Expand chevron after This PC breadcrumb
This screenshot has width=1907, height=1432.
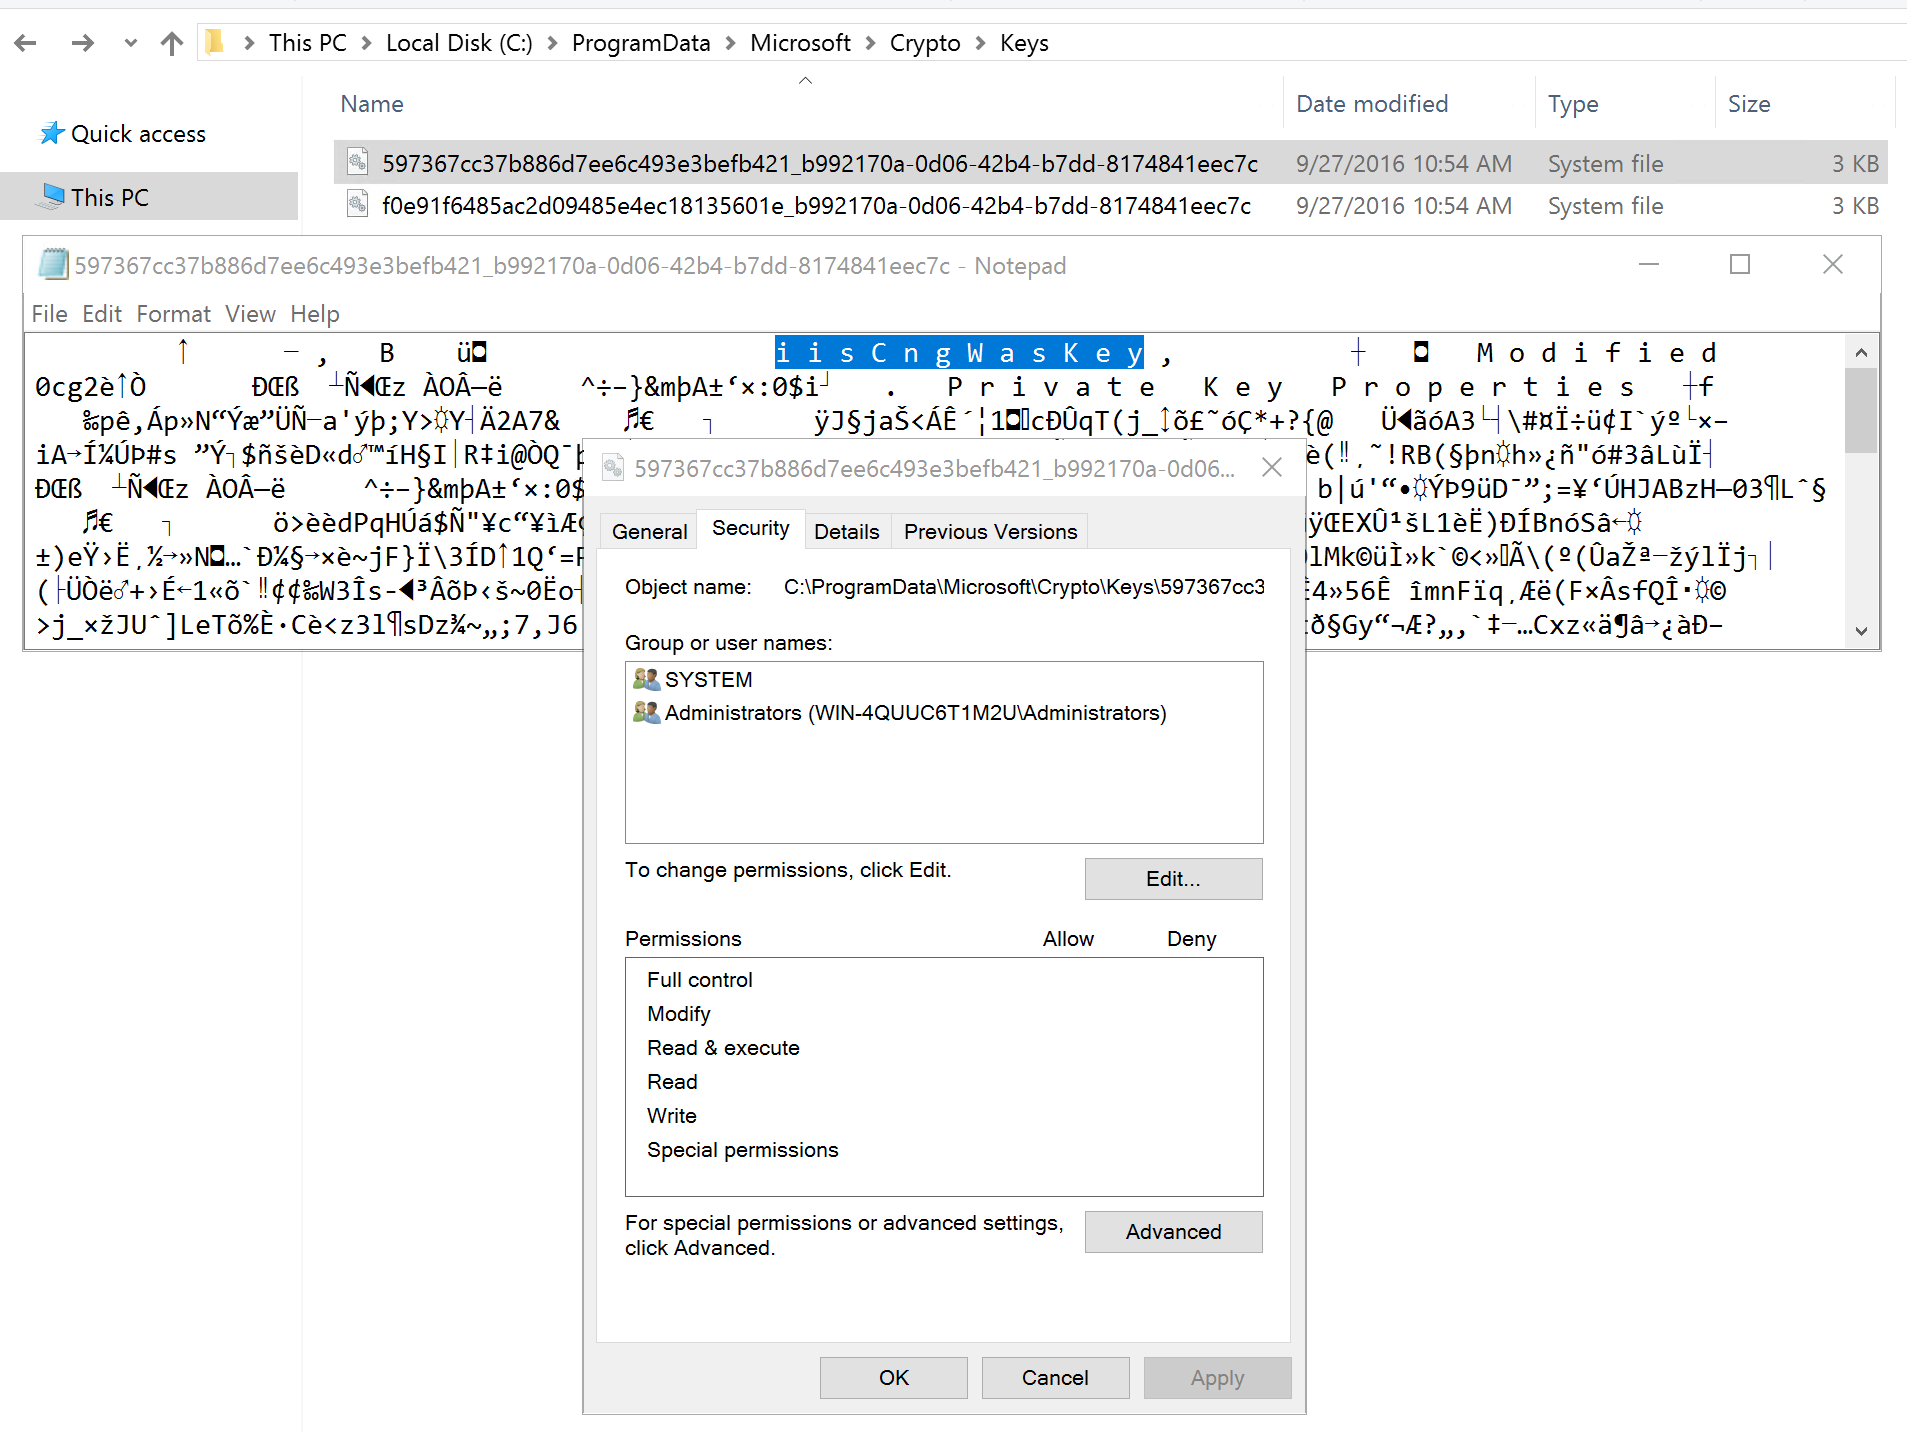[x=366, y=43]
